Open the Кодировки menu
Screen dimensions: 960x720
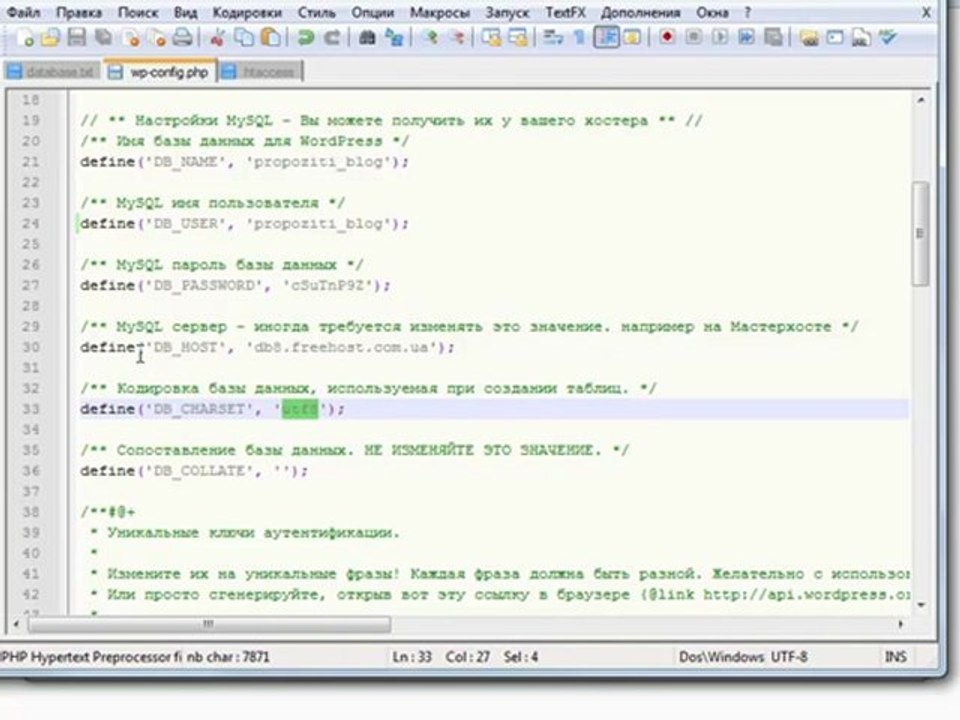click(247, 12)
